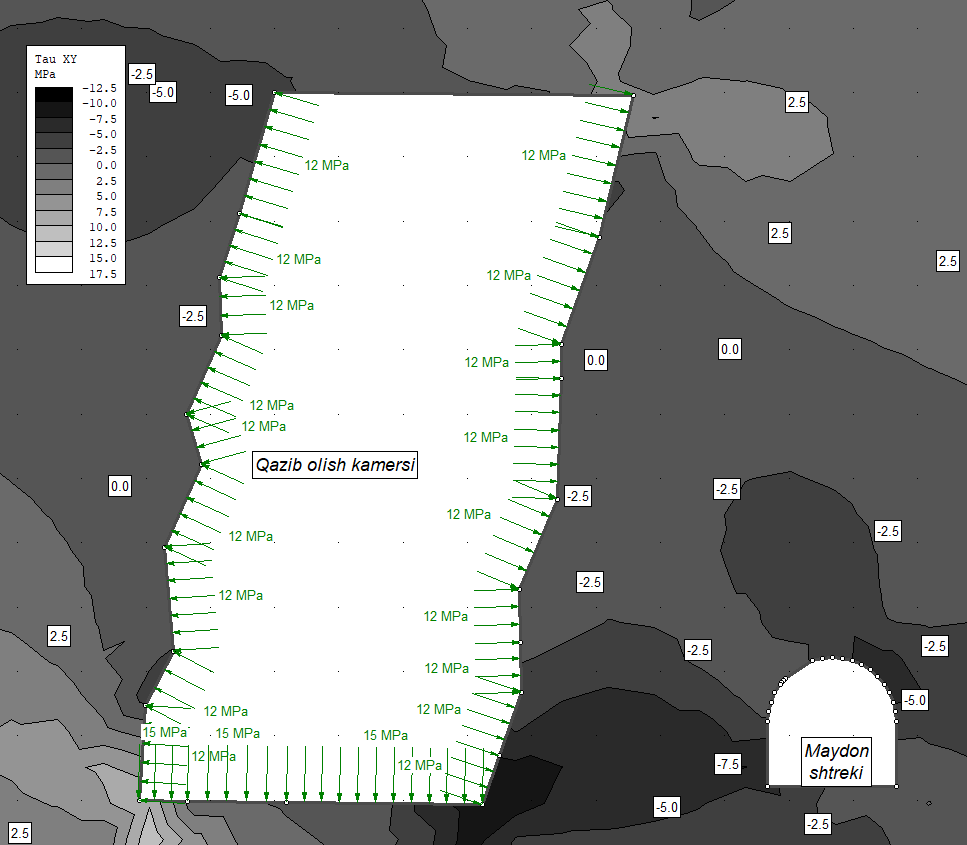Pick the black legend swatch below -12.5
This screenshot has height=845, width=967.
(54, 94)
